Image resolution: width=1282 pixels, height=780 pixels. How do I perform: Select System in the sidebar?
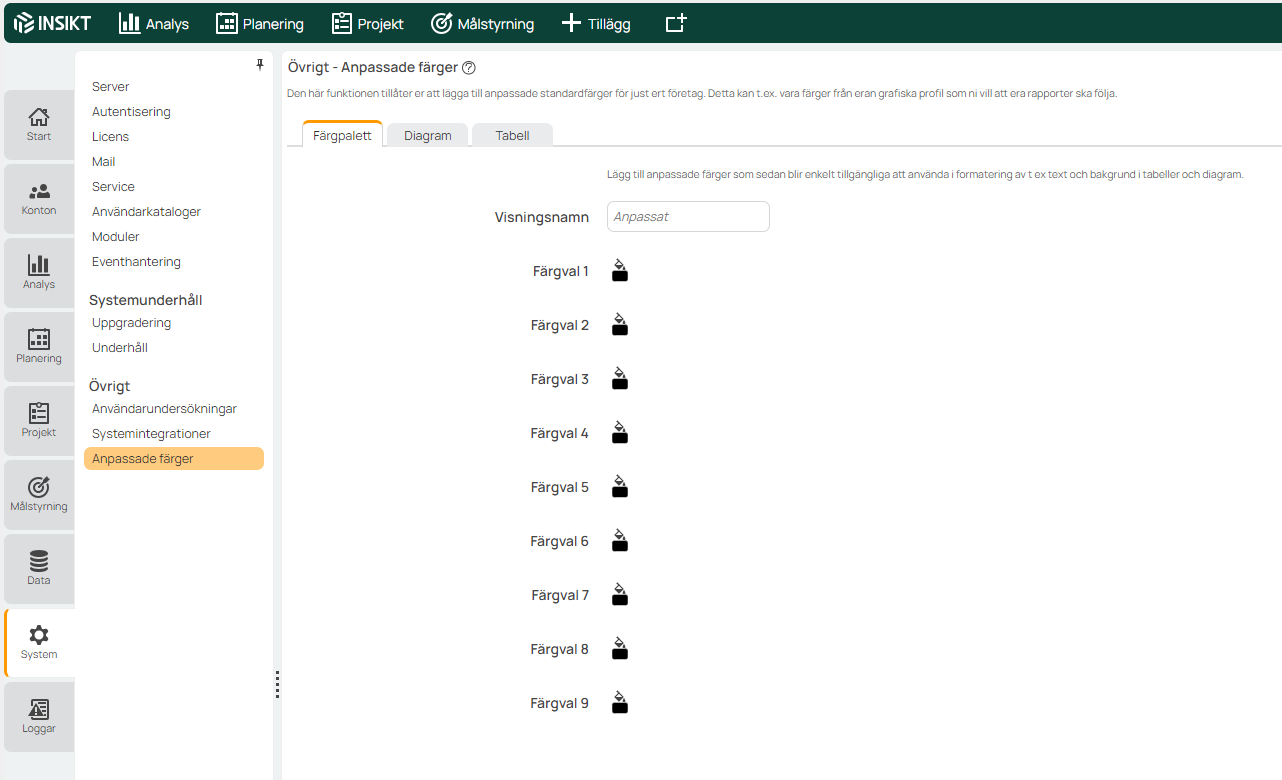(39, 642)
